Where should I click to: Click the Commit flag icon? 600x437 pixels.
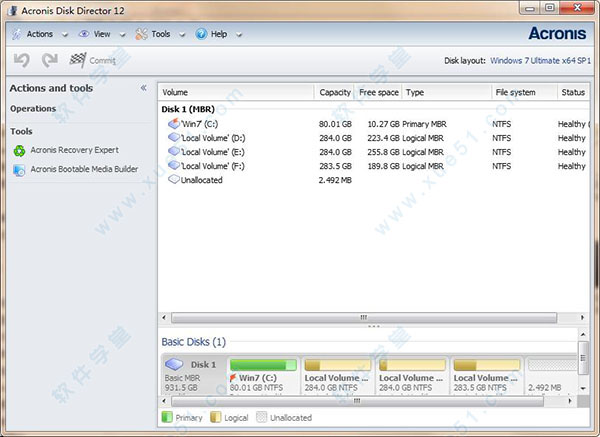click(76, 60)
